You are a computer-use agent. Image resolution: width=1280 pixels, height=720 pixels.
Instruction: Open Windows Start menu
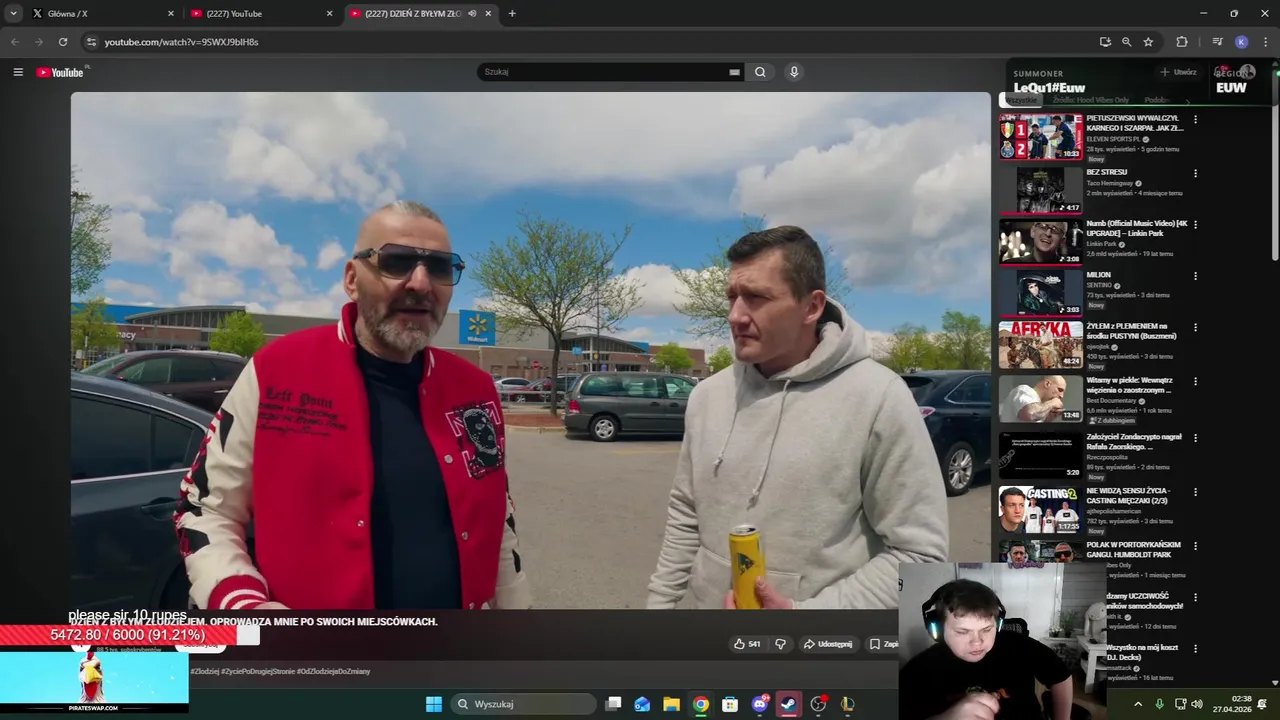[434, 704]
